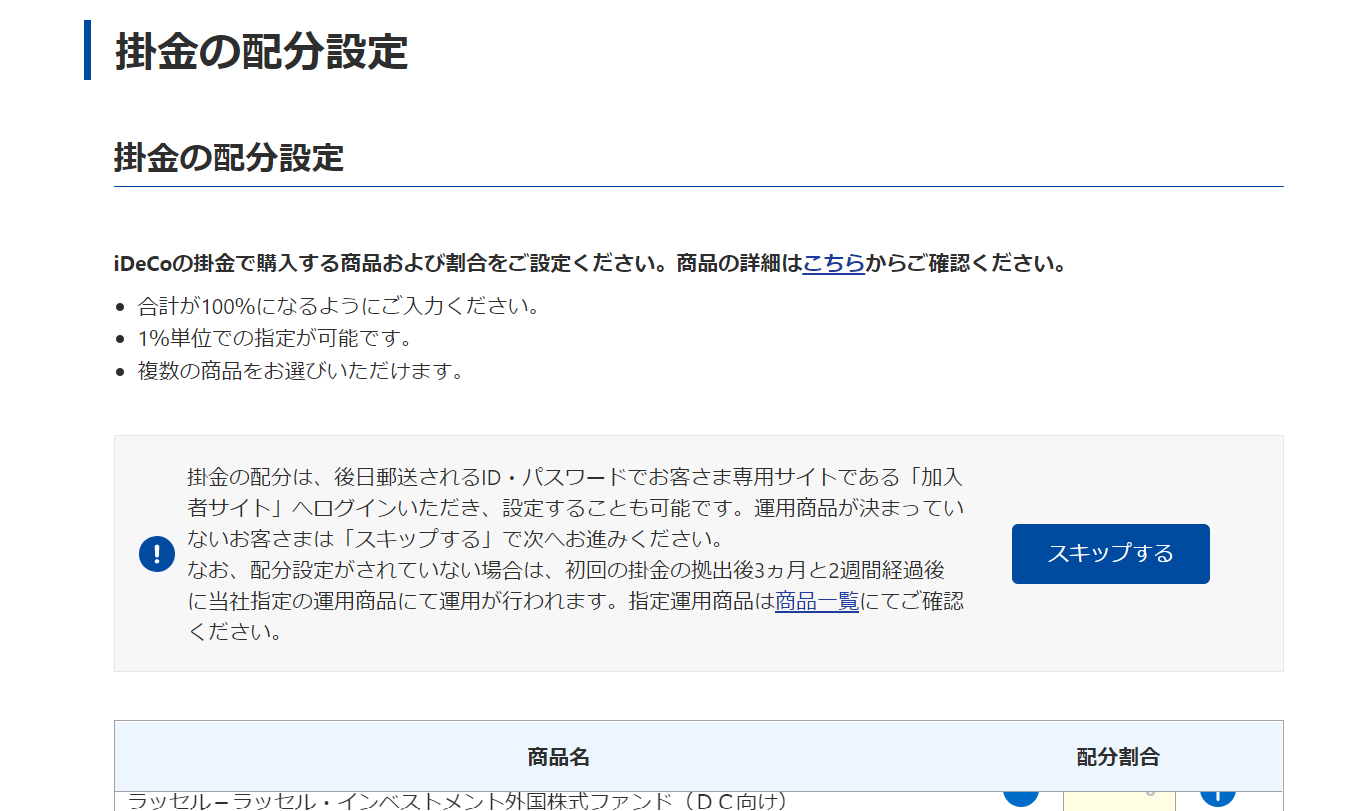Click the 合計が100% instruction bullet

(x=338, y=306)
